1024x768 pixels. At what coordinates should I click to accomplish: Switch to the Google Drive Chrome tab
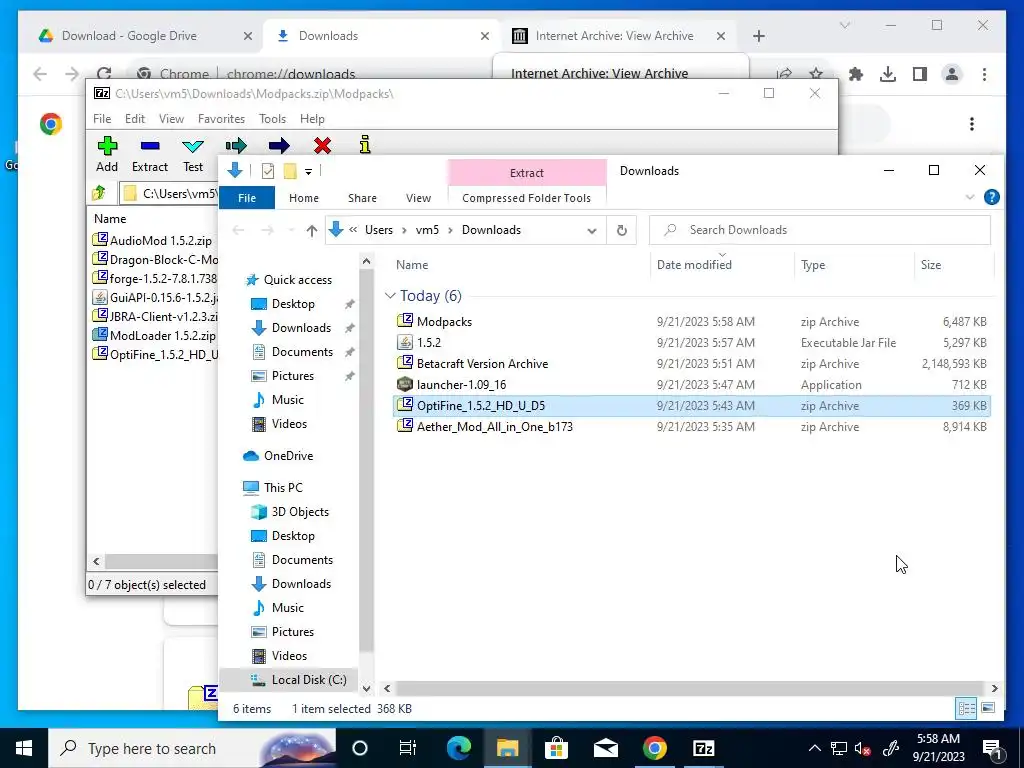point(140,35)
